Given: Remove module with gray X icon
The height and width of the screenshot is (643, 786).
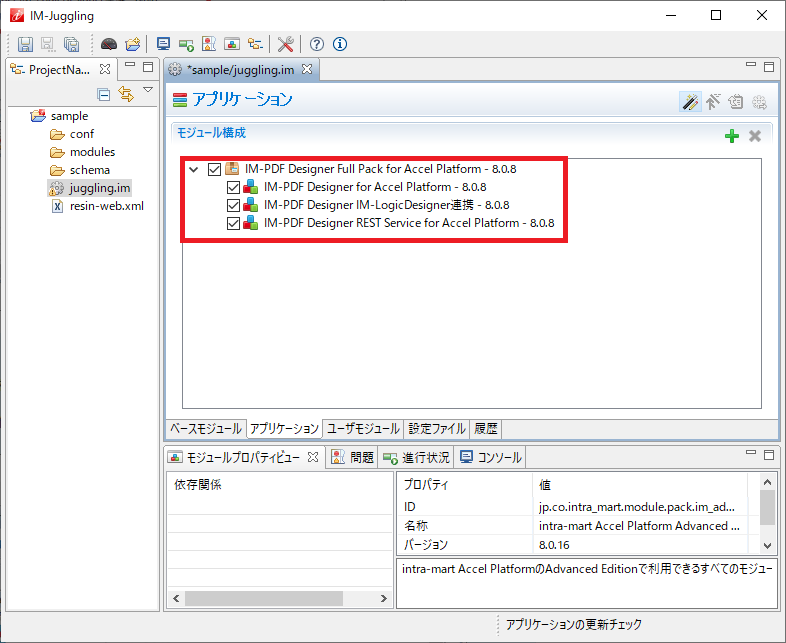Looking at the screenshot, I should click(755, 136).
